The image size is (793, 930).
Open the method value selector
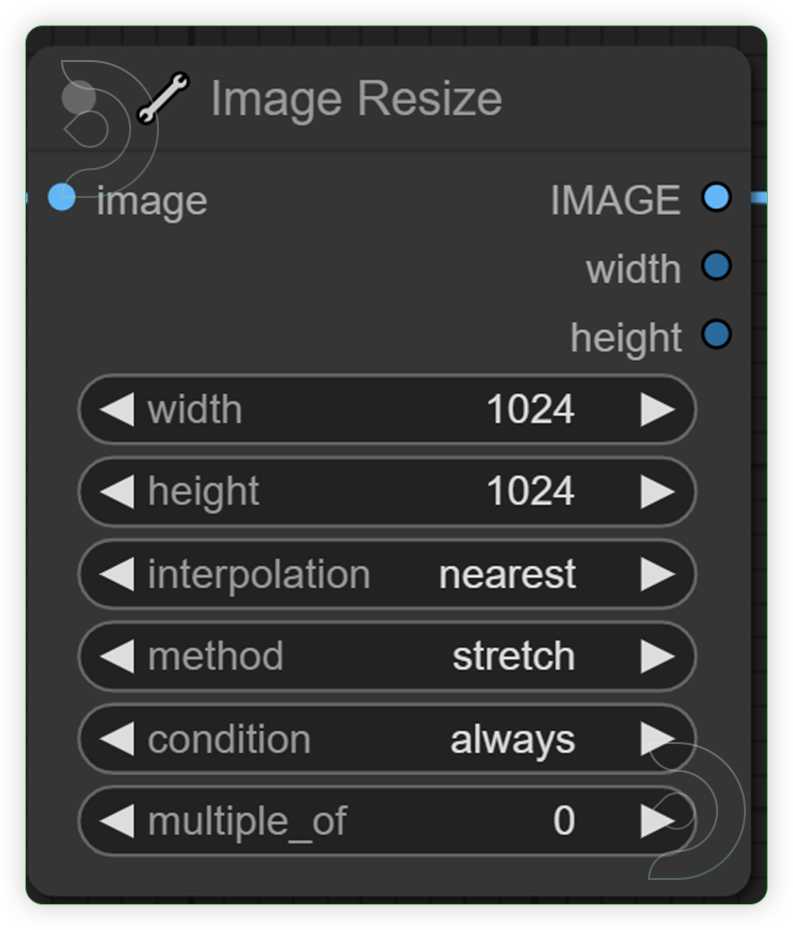[x=513, y=657]
